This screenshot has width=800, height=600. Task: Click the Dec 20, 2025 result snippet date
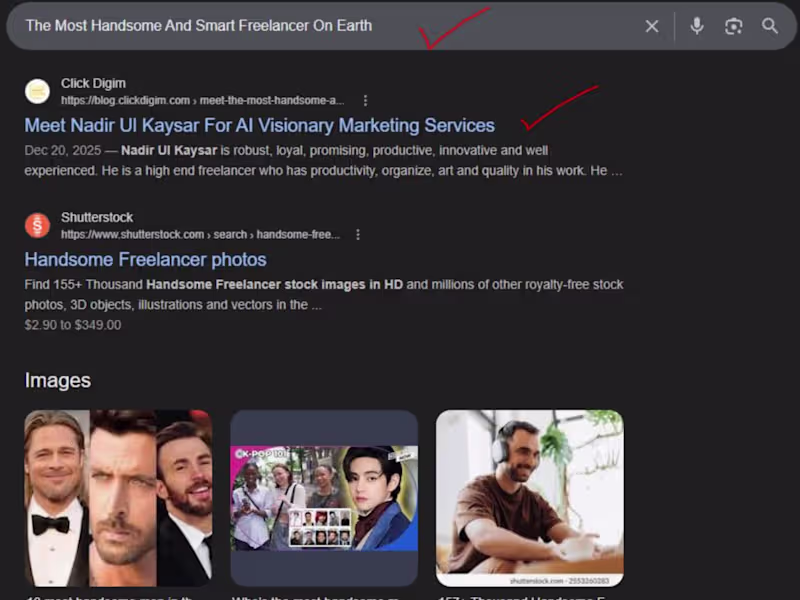[x=63, y=151]
